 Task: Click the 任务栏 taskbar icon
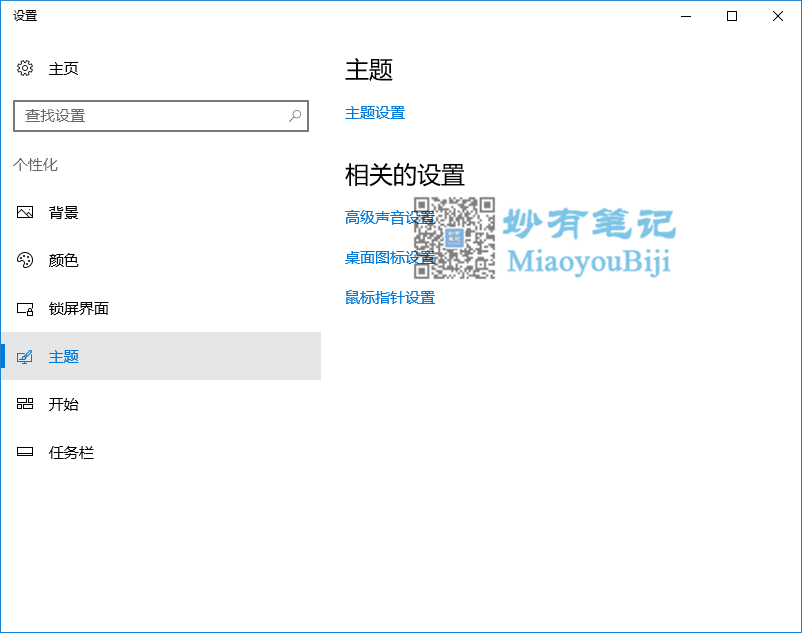[x=25, y=452]
